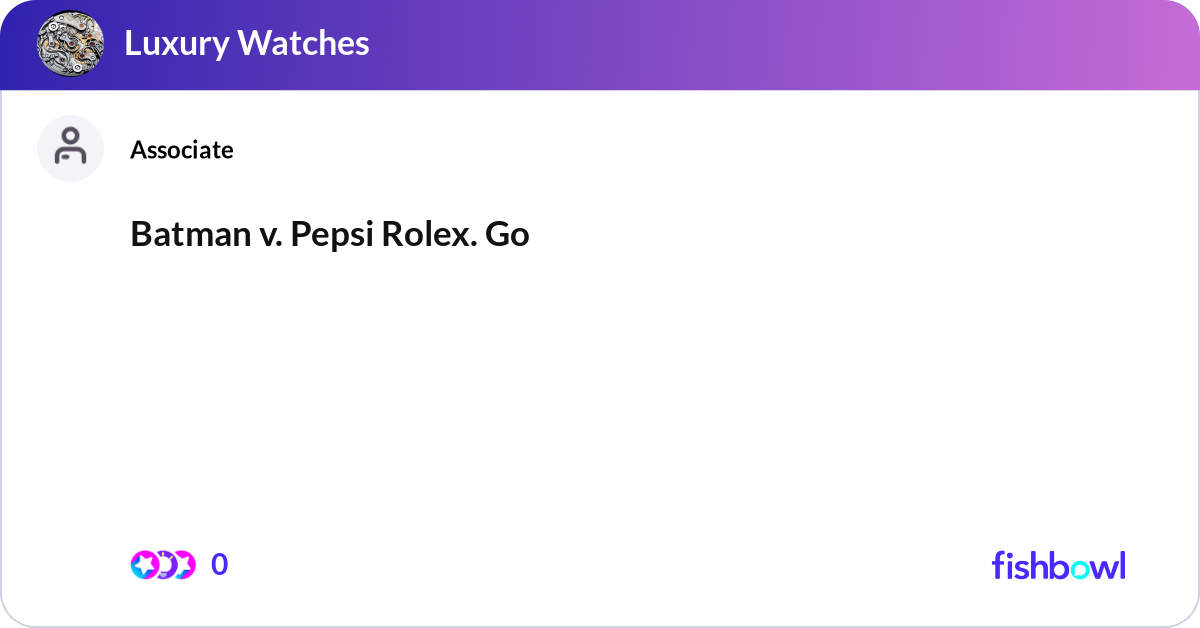Select the Associate author label

coord(181,150)
